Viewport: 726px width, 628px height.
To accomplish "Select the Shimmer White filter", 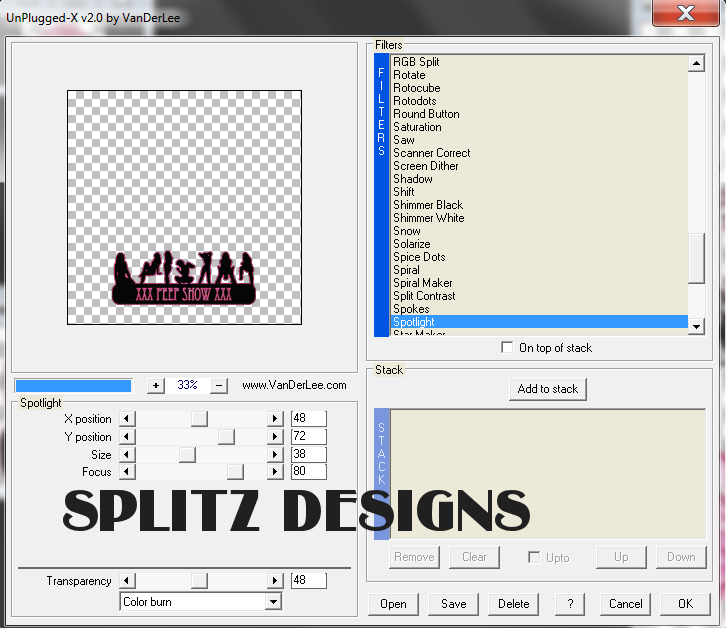I will coord(539,218).
